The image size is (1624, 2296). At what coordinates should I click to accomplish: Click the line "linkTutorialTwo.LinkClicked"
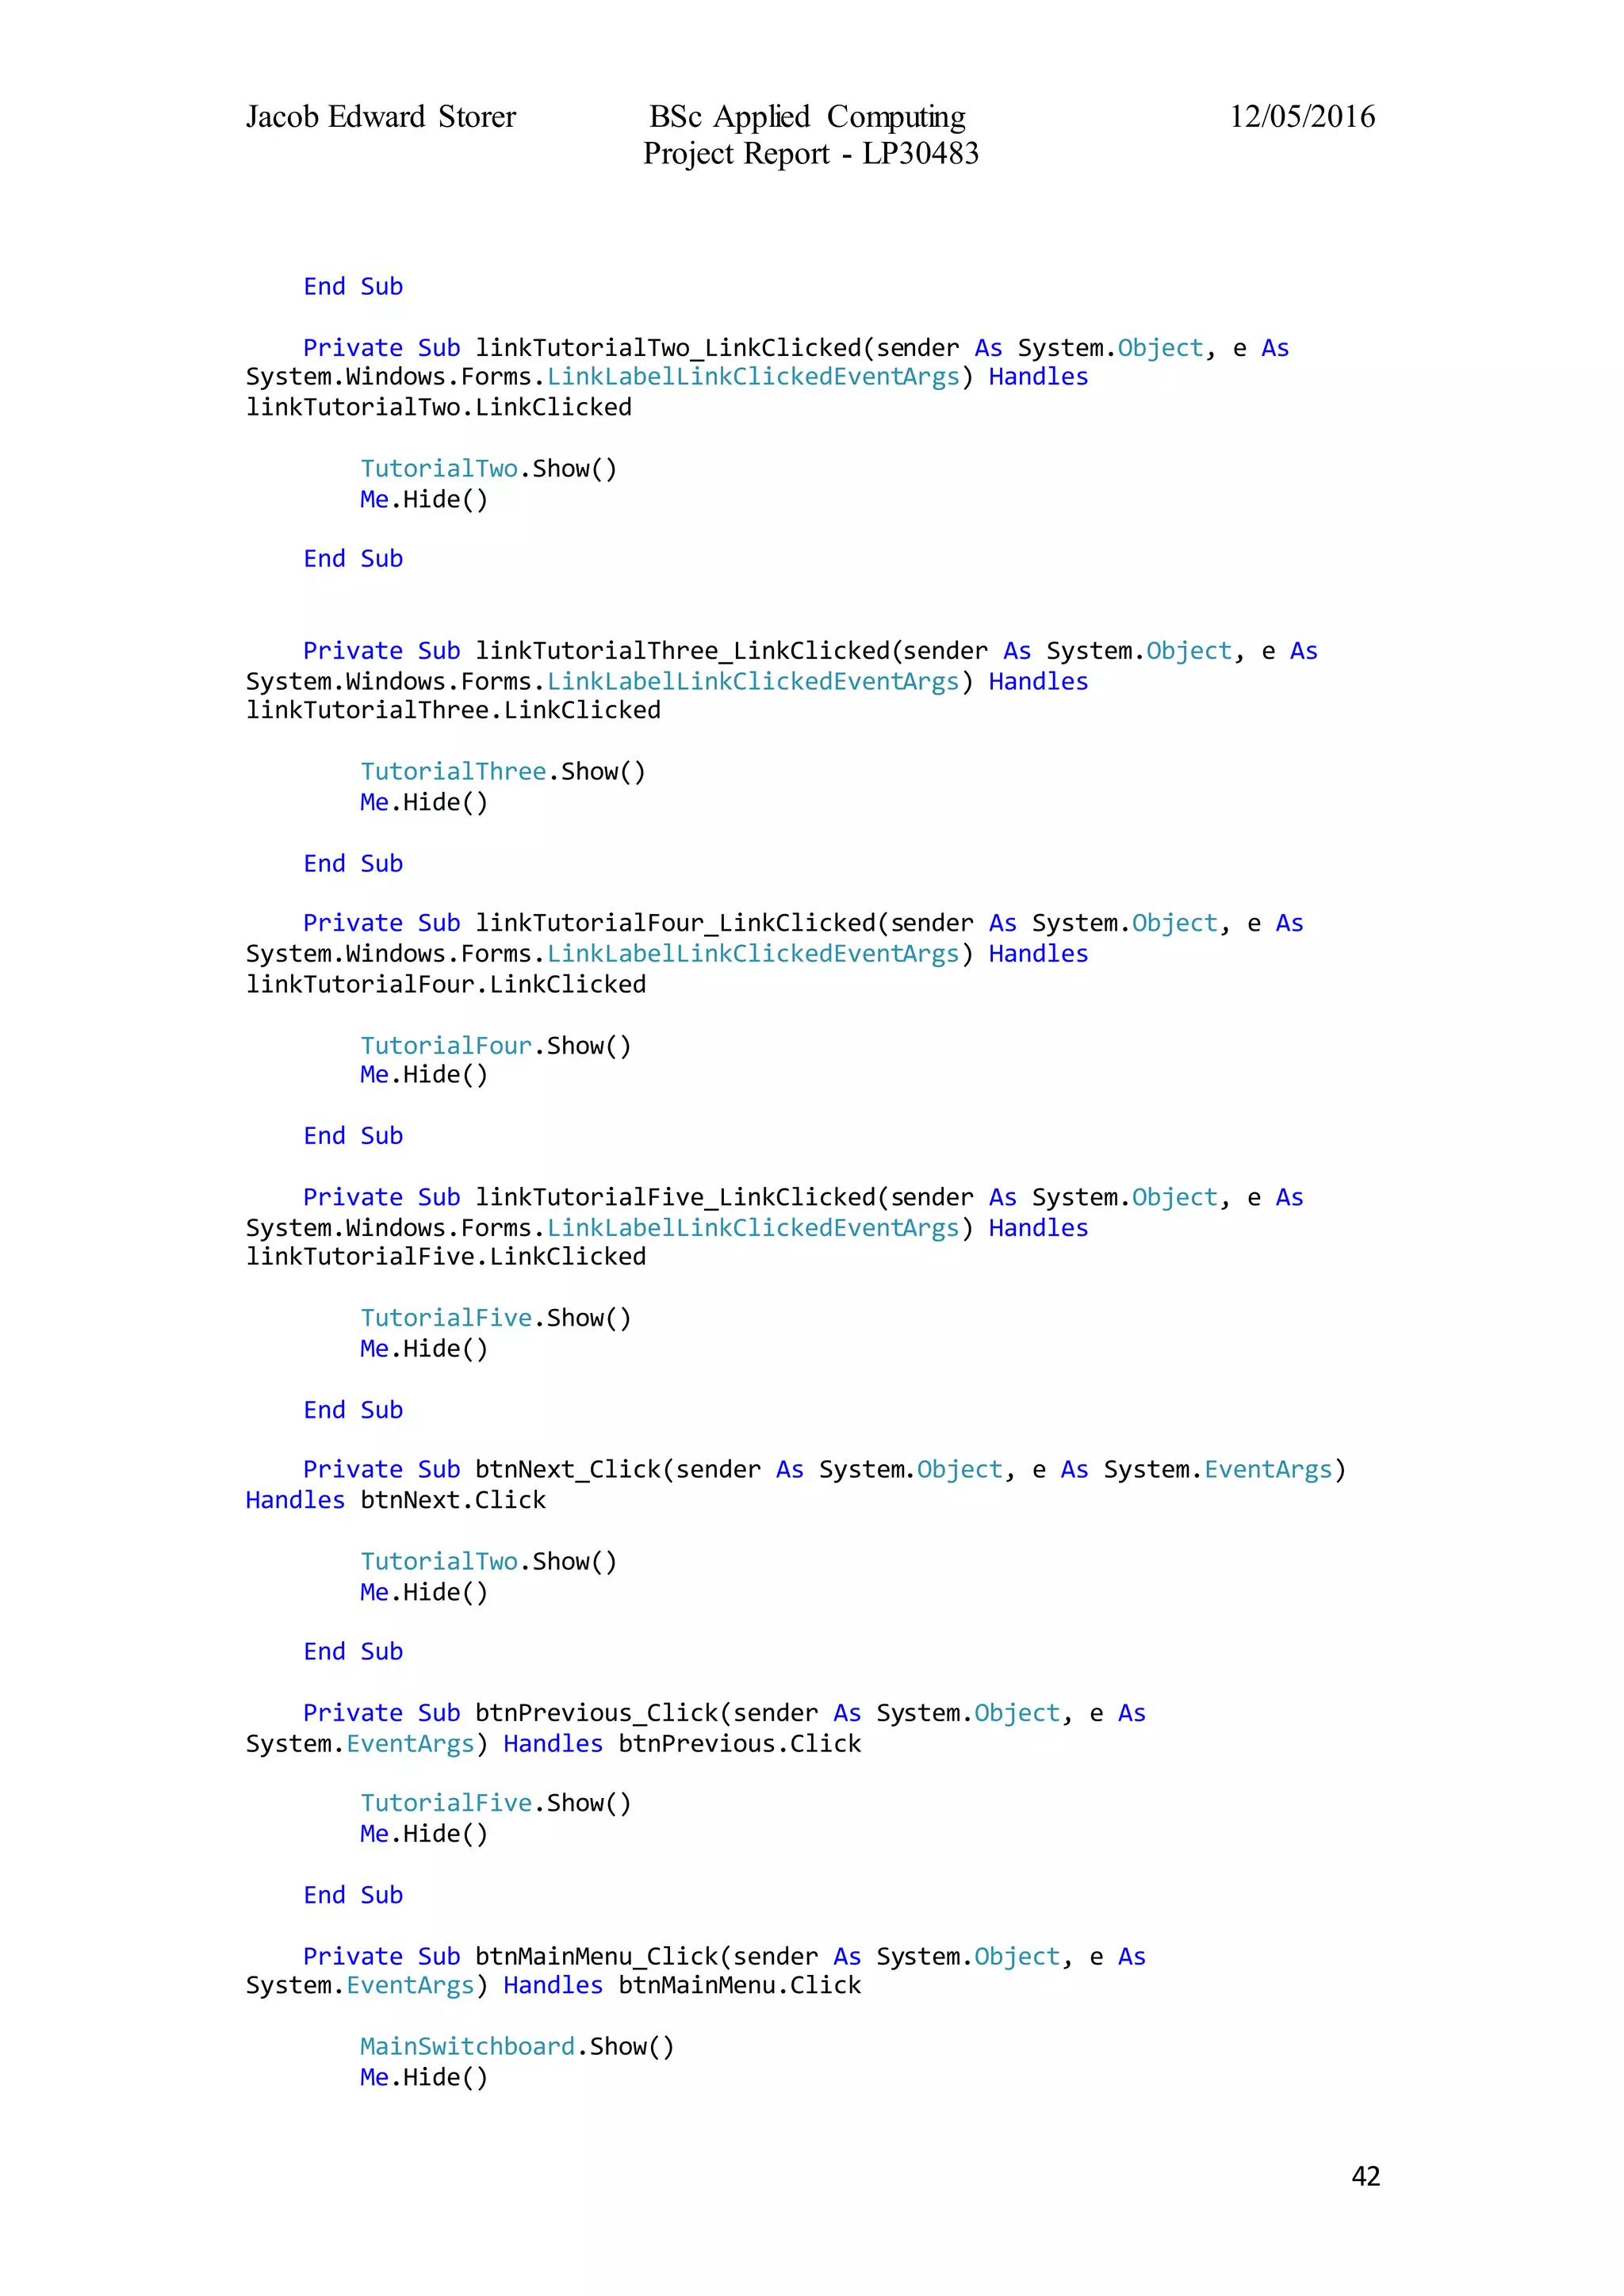coord(439,407)
